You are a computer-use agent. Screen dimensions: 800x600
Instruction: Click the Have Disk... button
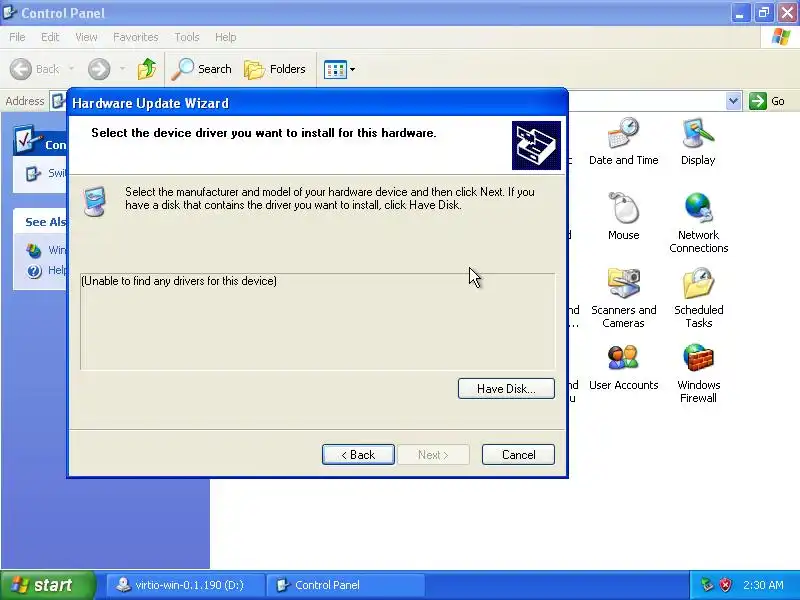click(x=506, y=388)
